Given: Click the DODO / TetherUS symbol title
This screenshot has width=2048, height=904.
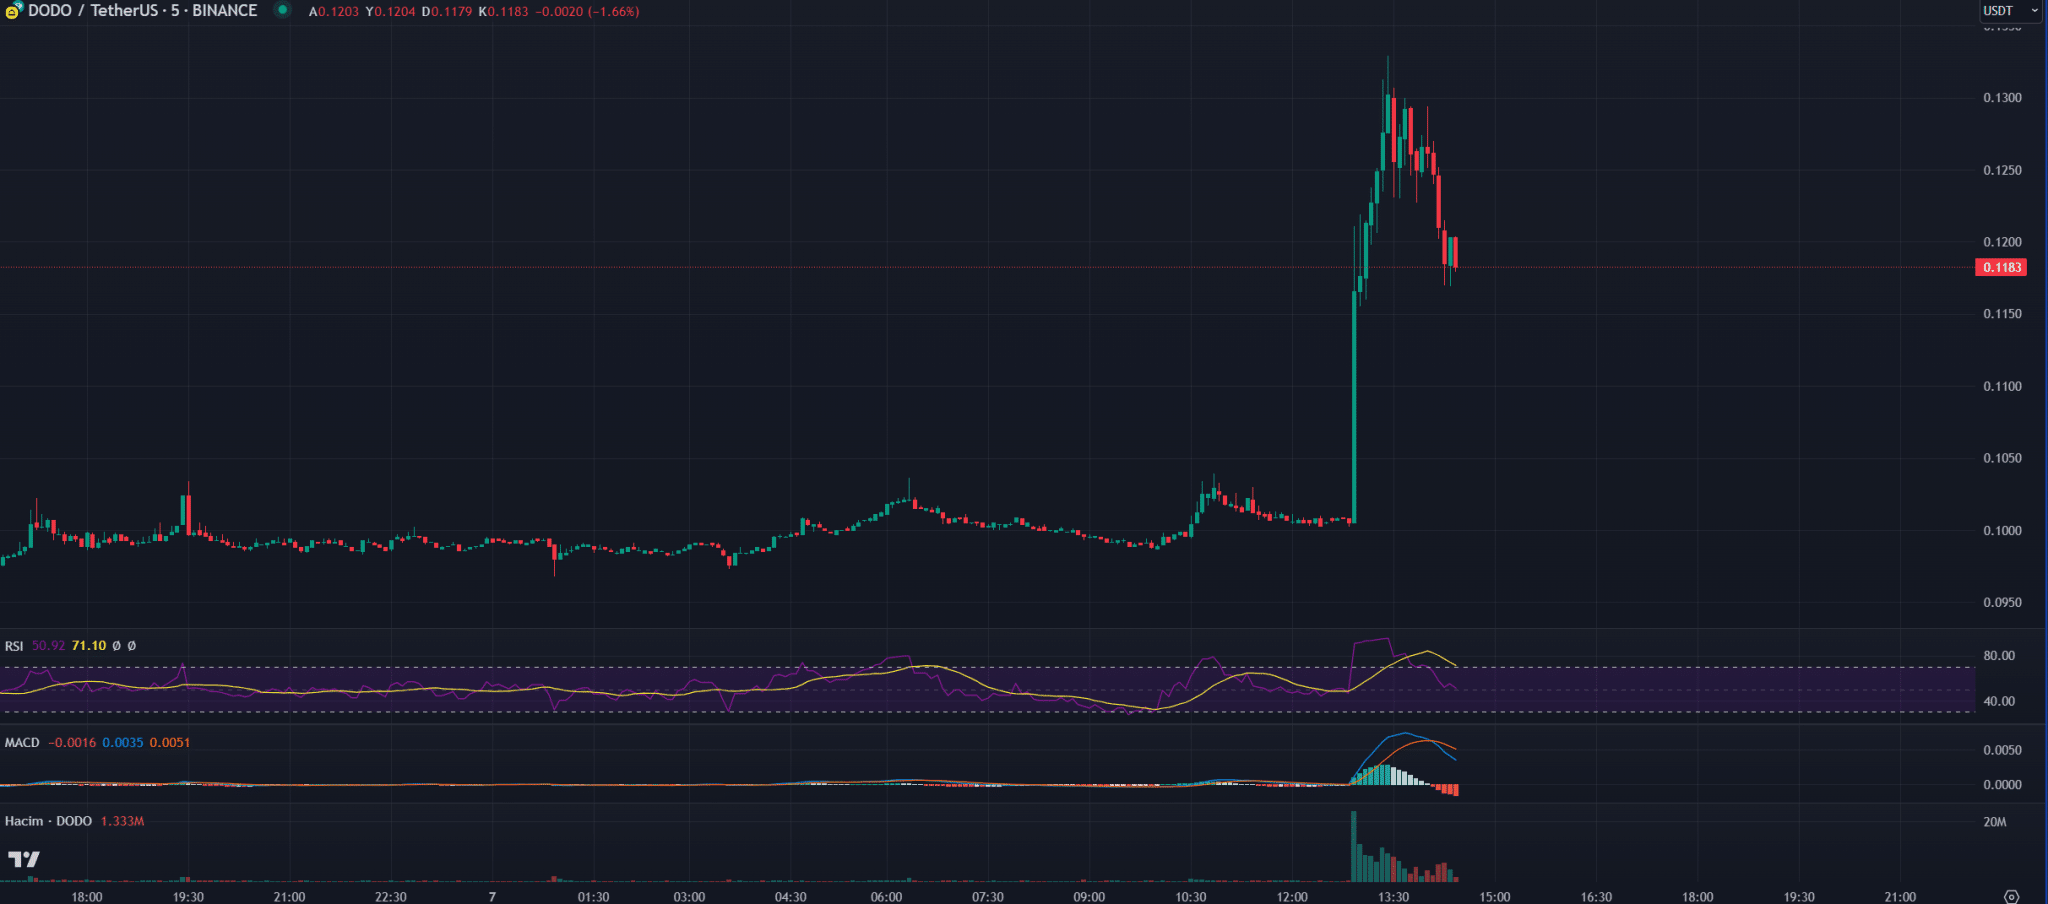Looking at the screenshot, I should click(x=142, y=11).
